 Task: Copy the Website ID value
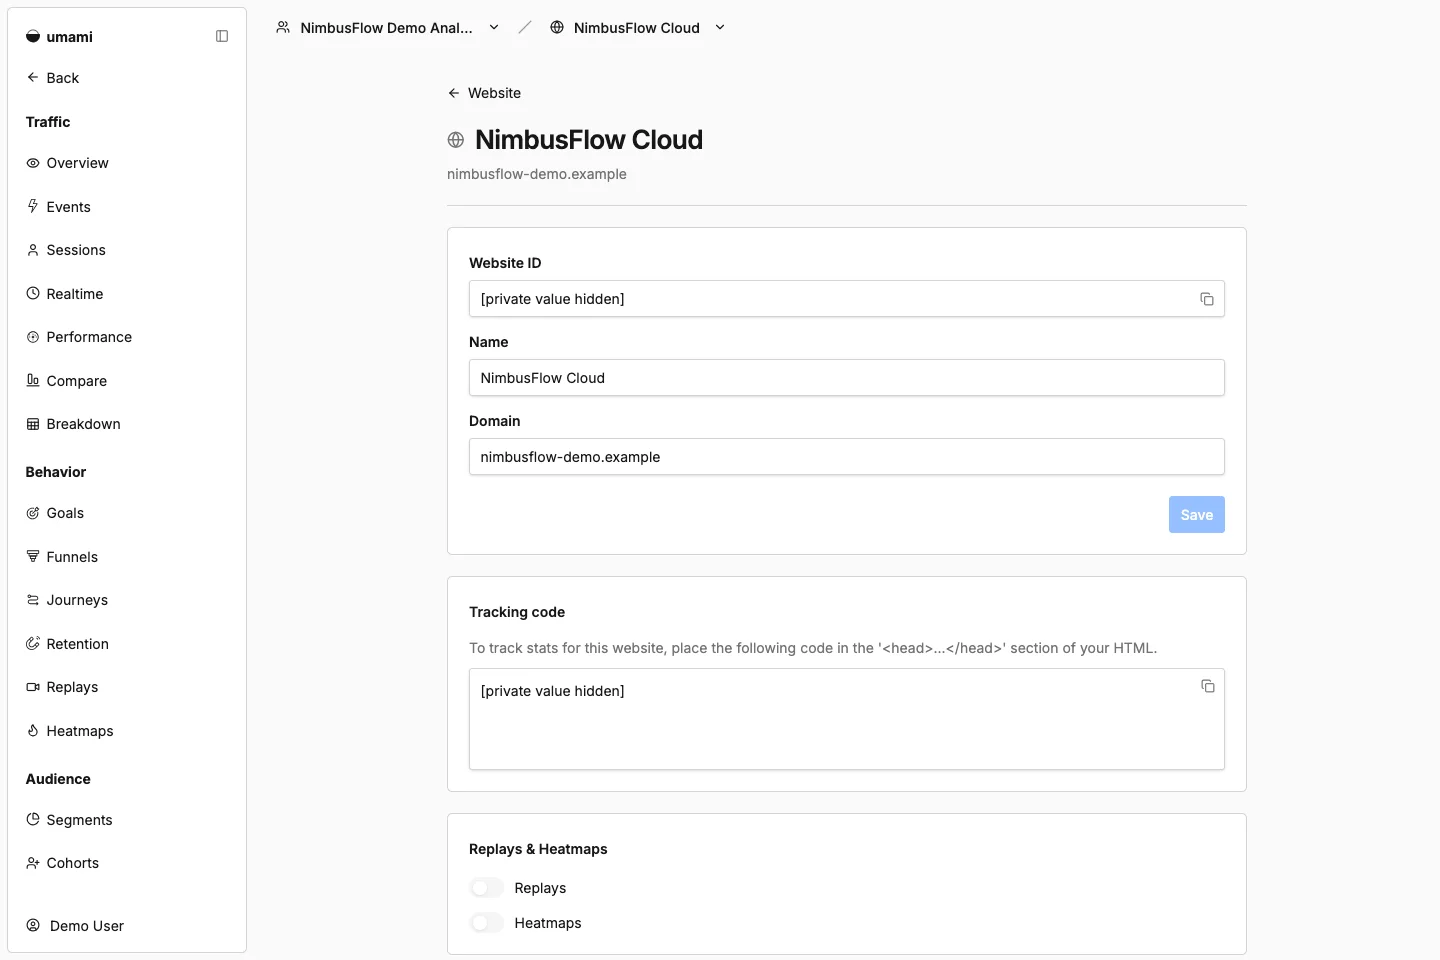click(x=1207, y=299)
